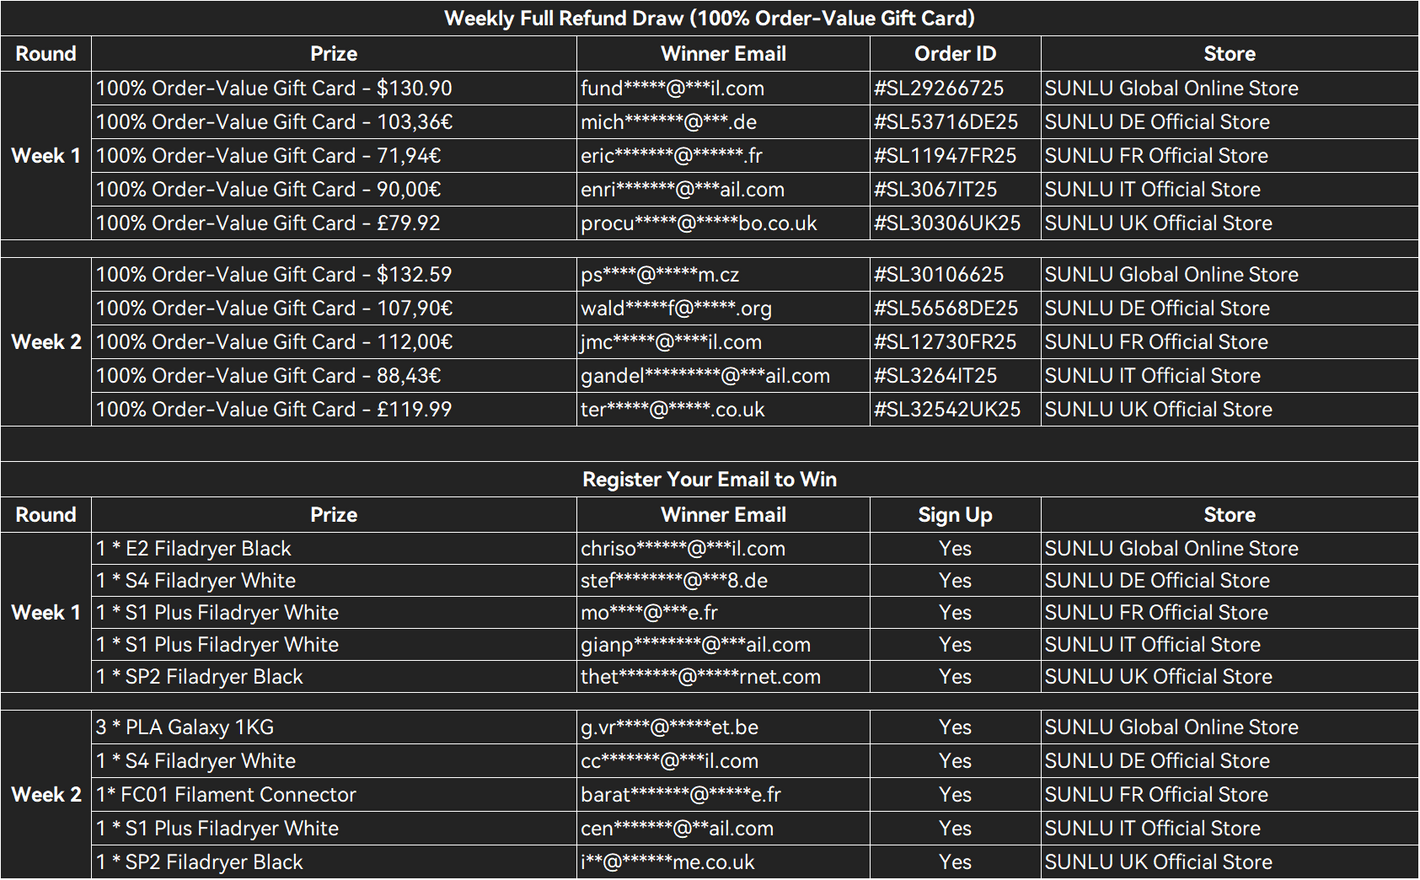
Task: Click email gandel*********@***ail.com
Action: pos(705,376)
